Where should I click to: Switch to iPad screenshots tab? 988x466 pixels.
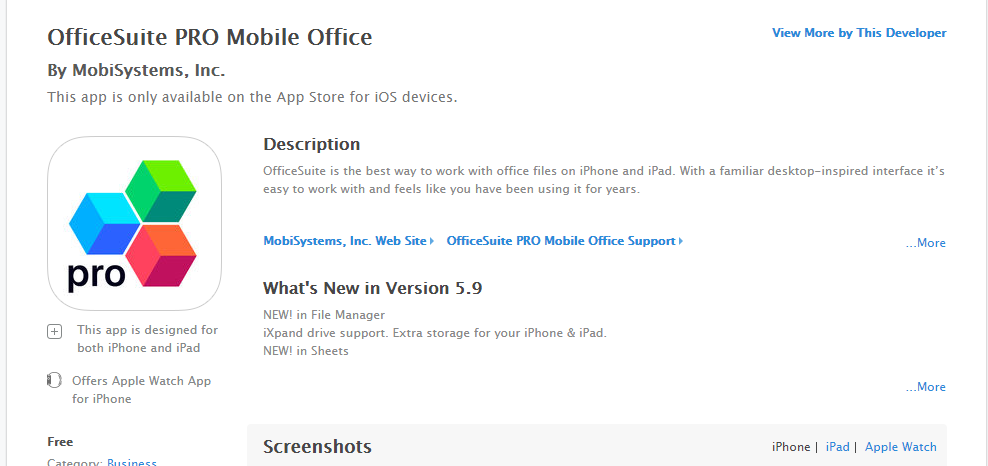click(x=837, y=446)
